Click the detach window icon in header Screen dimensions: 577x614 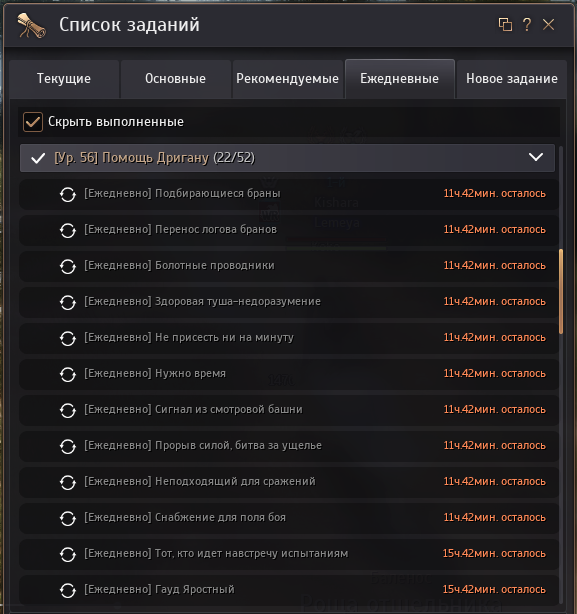(505, 24)
